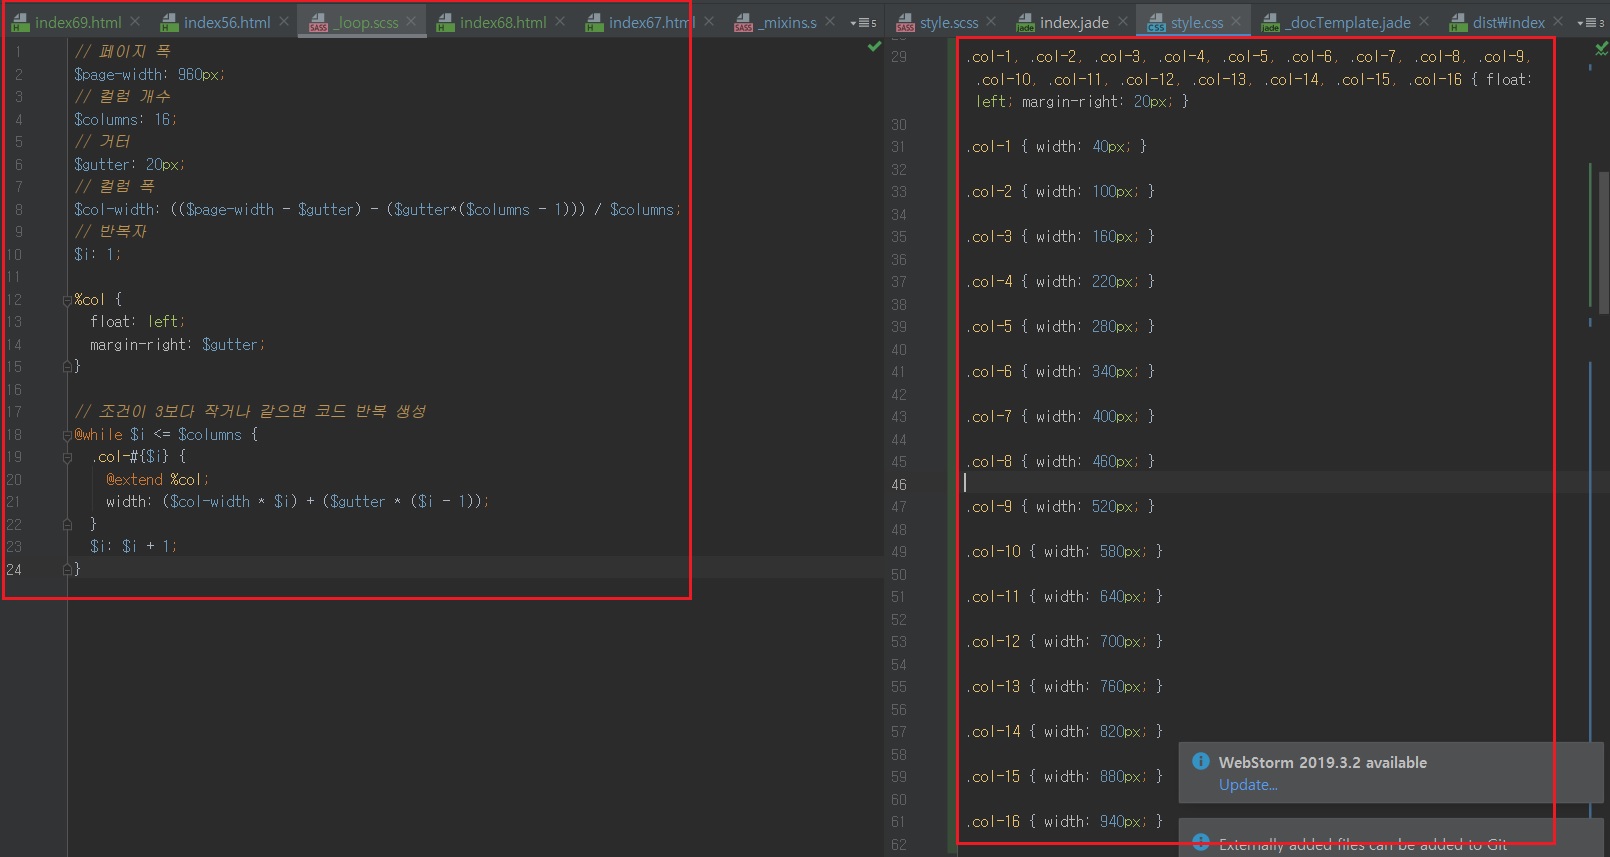Collapse the @while loop fold marker
The width and height of the screenshot is (1610, 857).
pyautogui.click(x=67, y=434)
